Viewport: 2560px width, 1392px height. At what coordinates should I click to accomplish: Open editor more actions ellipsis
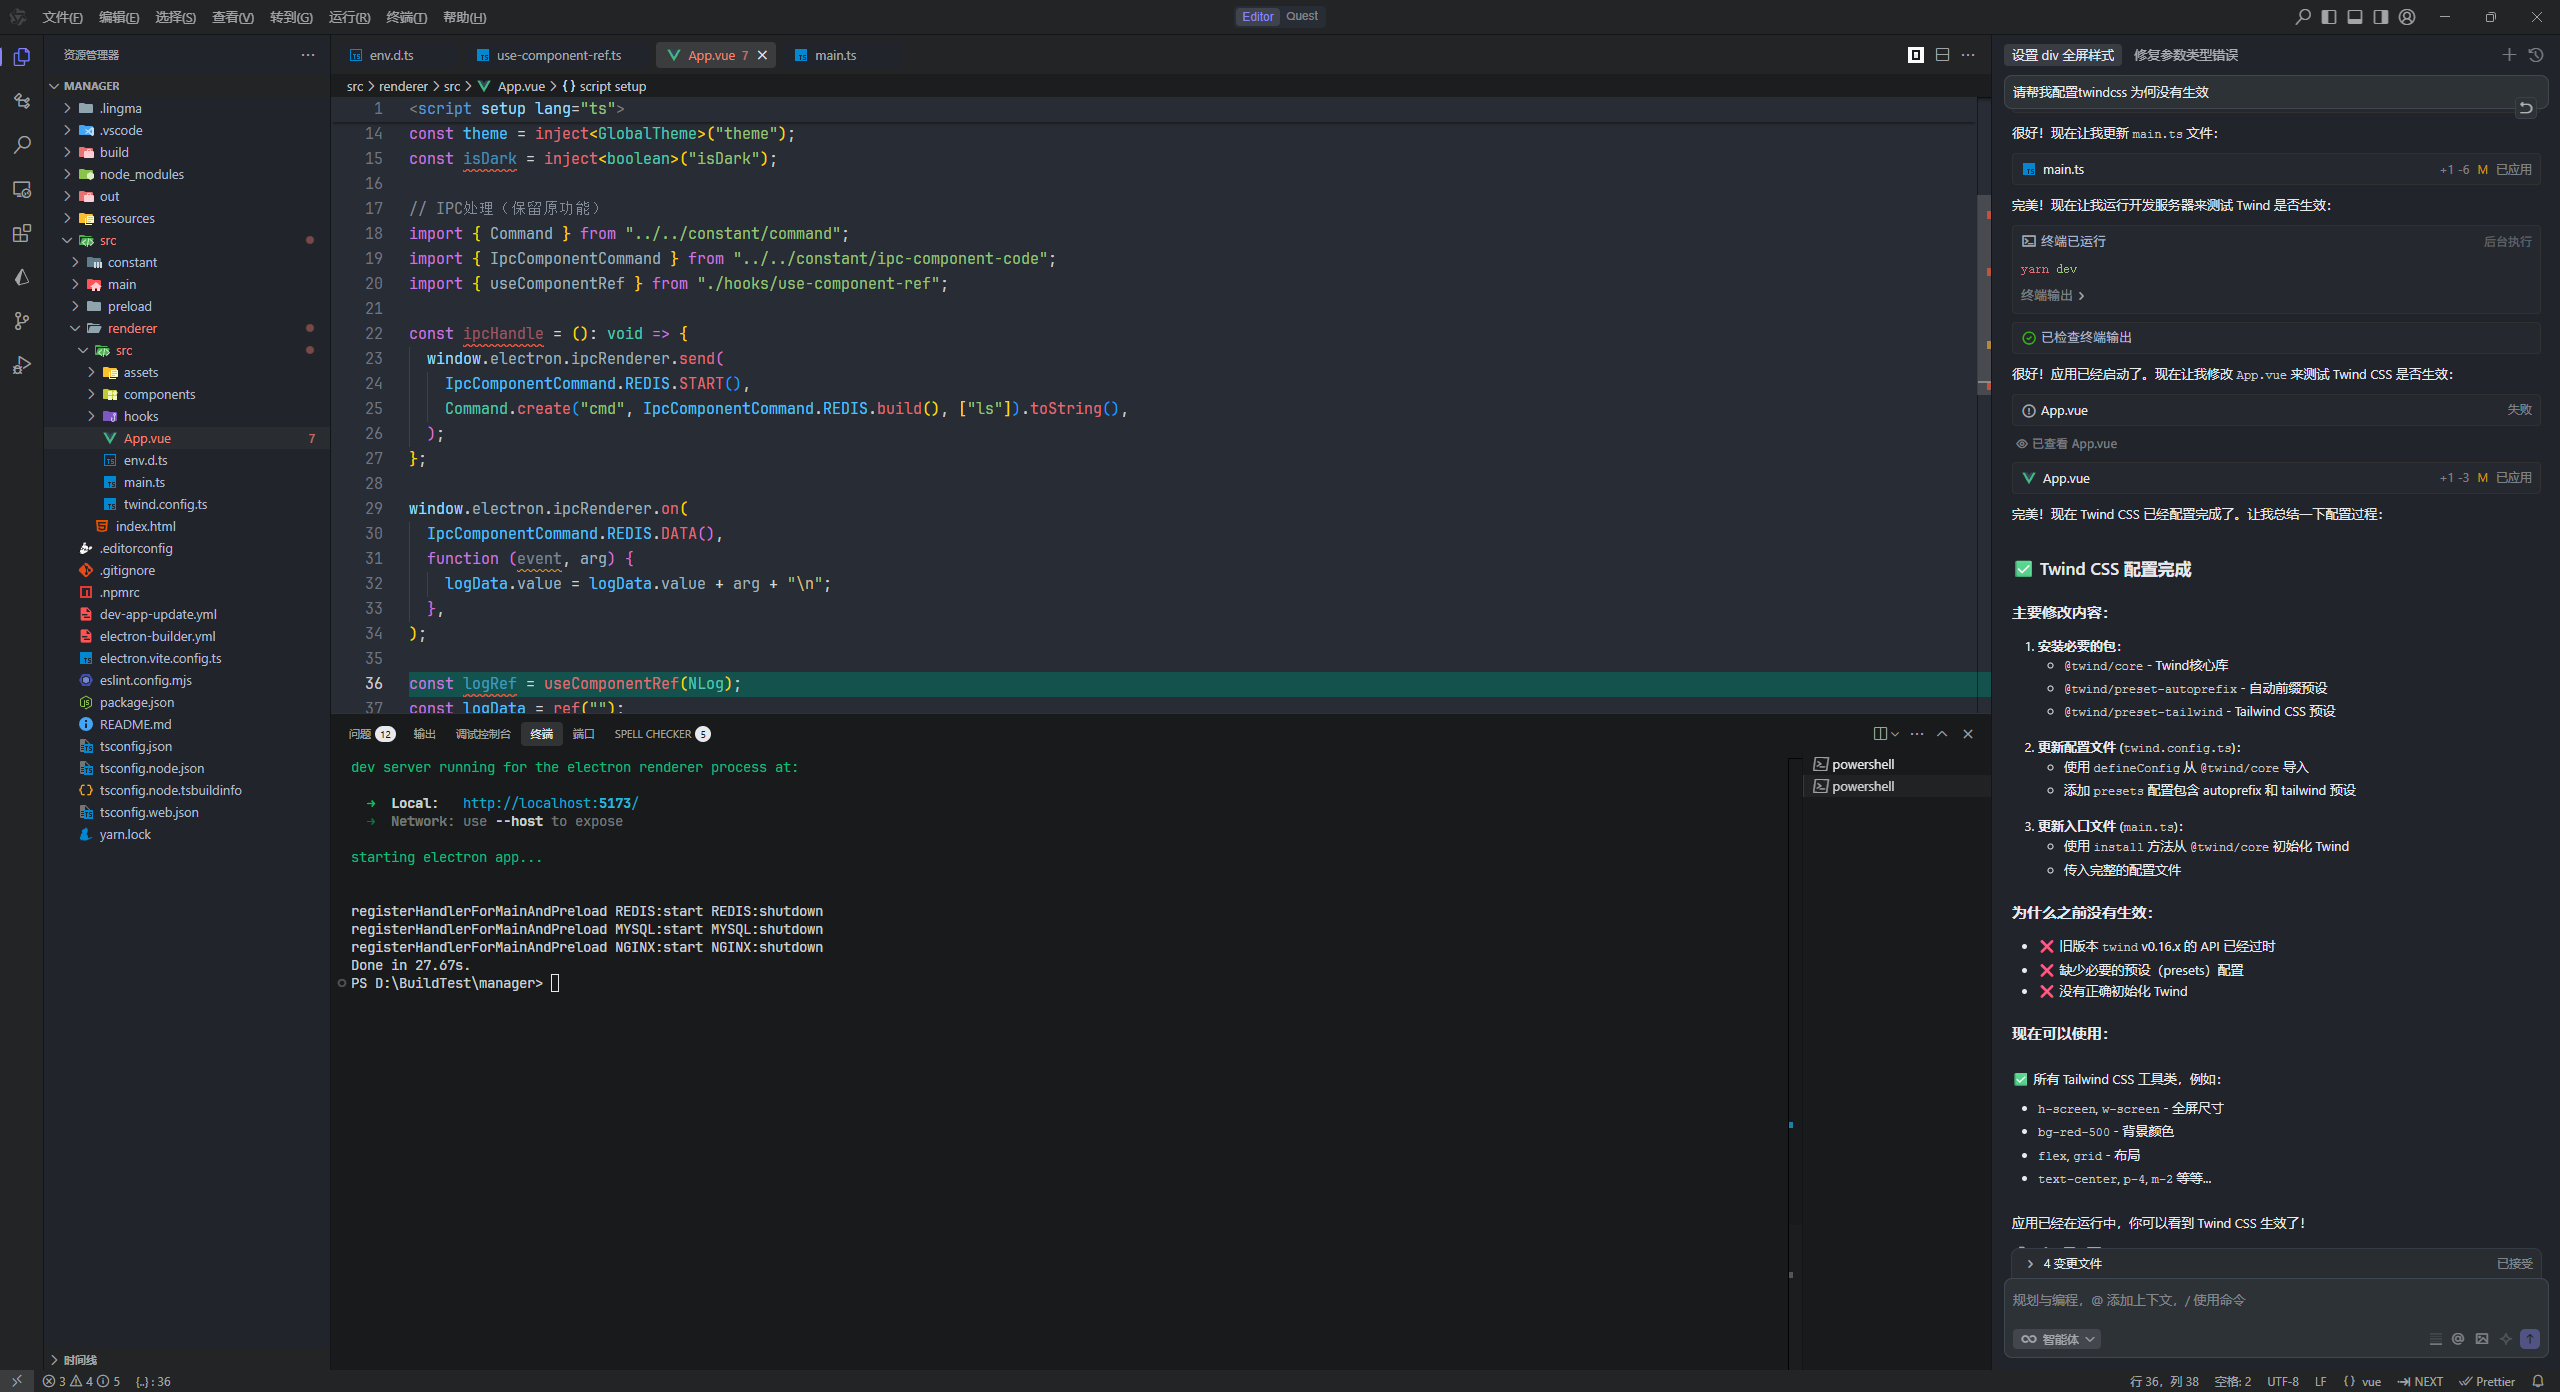coord(1968,55)
